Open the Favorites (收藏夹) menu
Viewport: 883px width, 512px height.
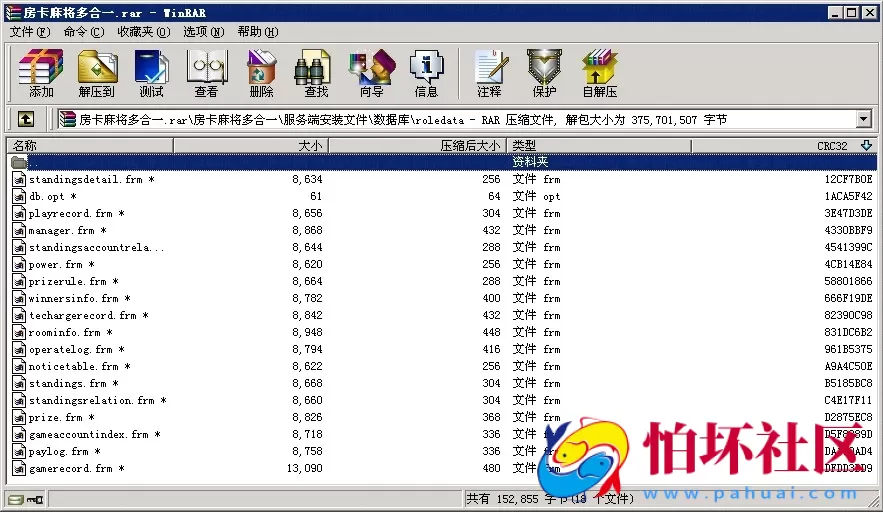tap(144, 32)
